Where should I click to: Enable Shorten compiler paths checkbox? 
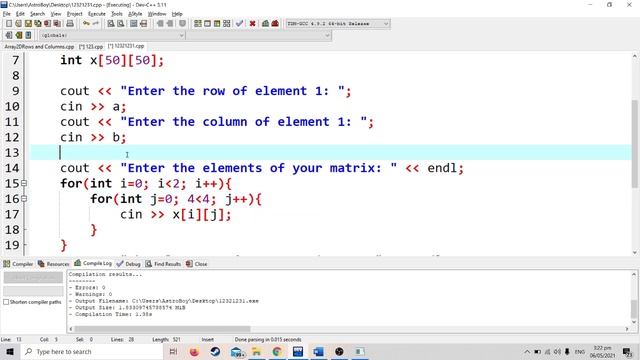point(6,302)
